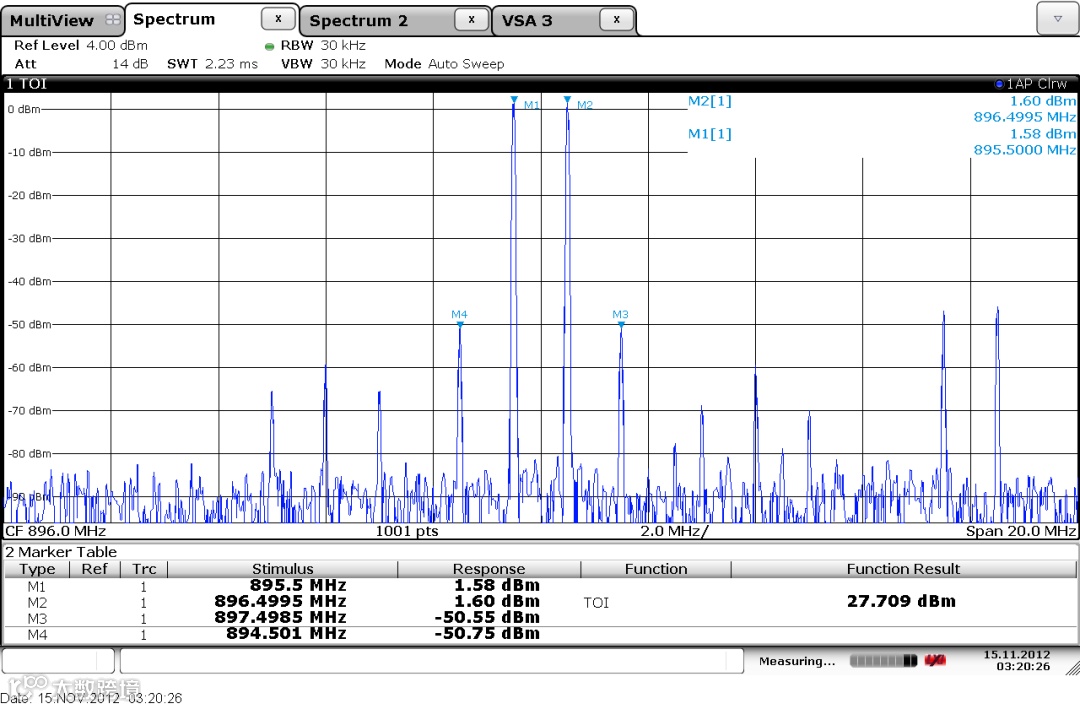1080x709 pixels.
Task: Open the dropdown arrow at top right
Action: pyautogui.click(x=1057, y=19)
